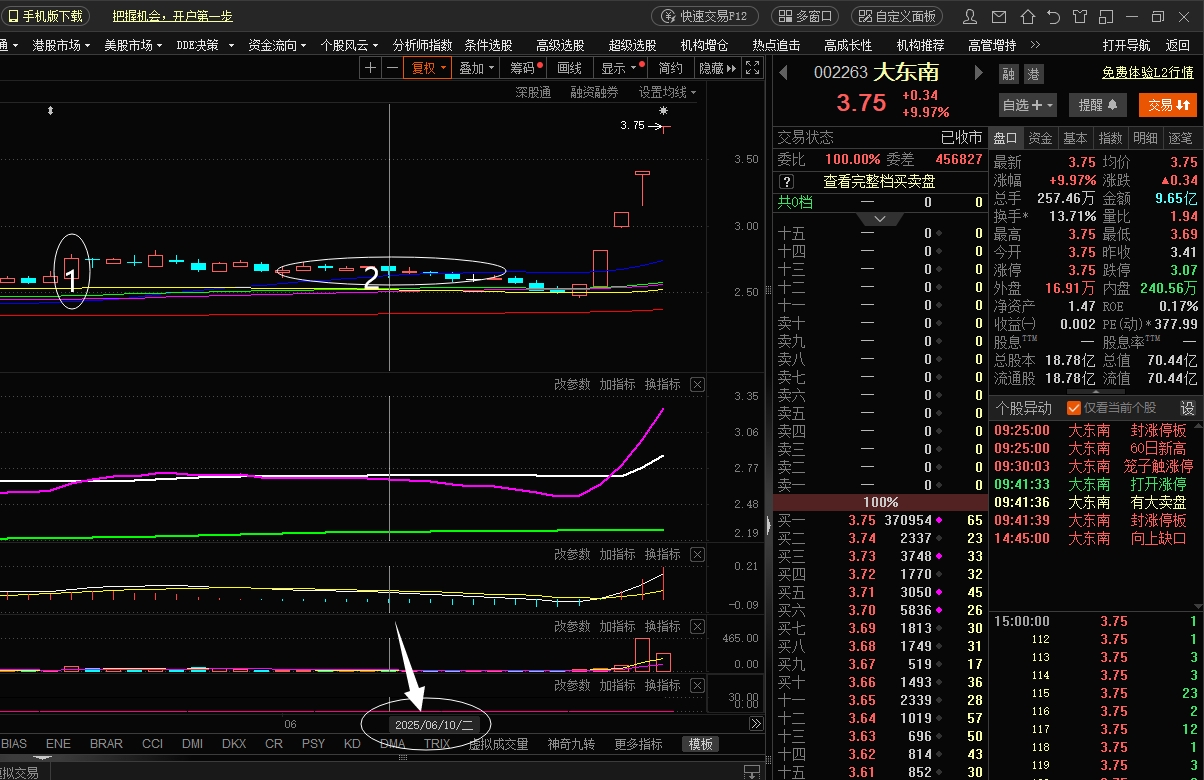Open 超级选股 menu item
This screenshot has width=1204, height=780.
pyautogui.click(x=632, y=45)
